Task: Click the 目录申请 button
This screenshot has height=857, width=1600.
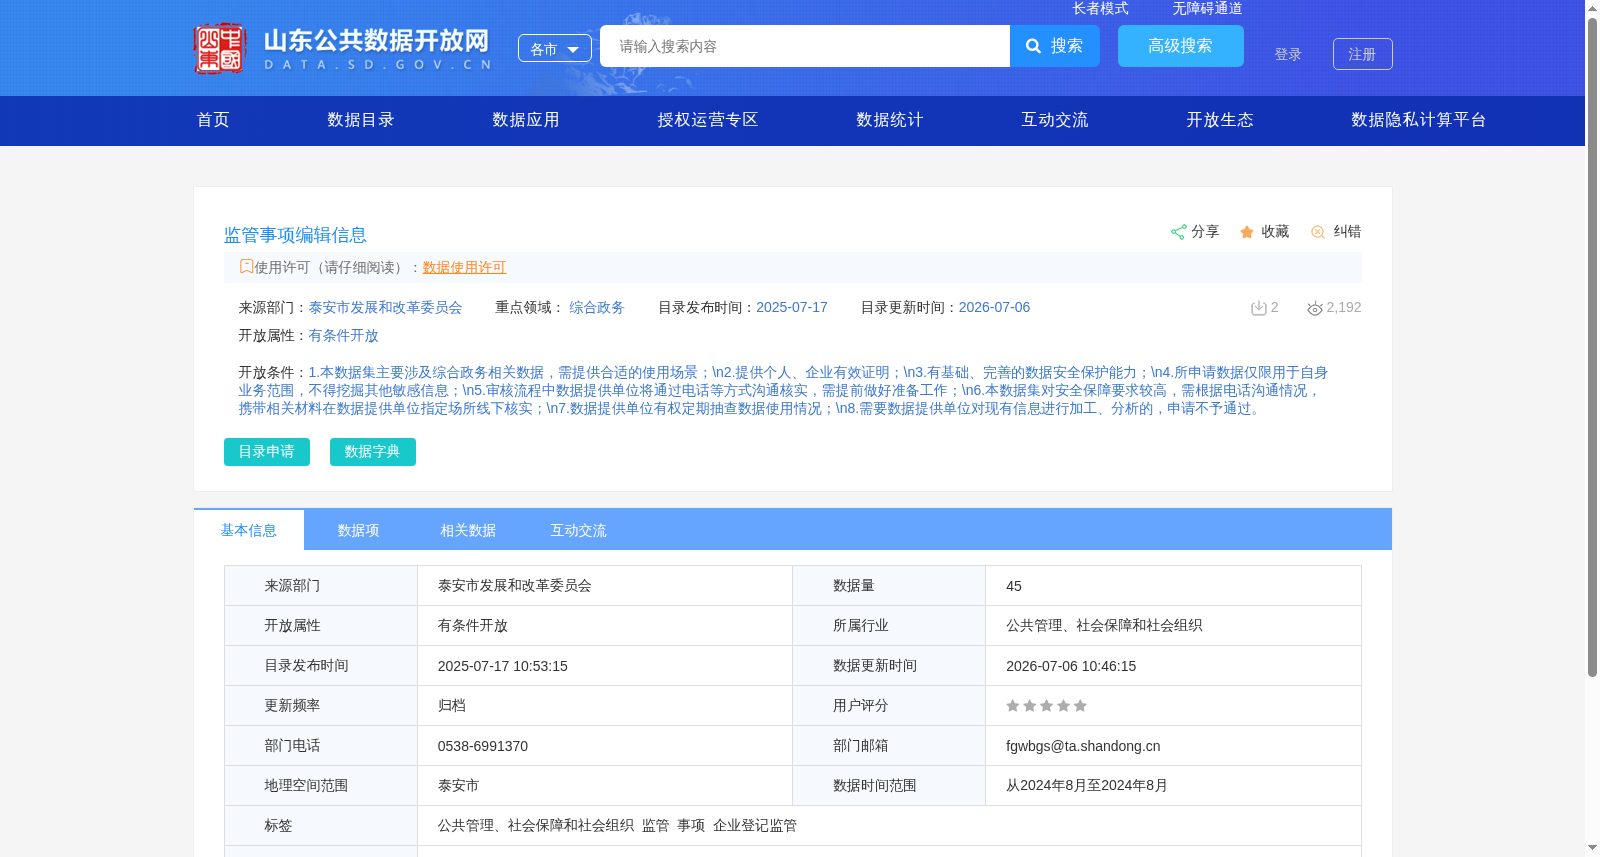Action: 267,452
